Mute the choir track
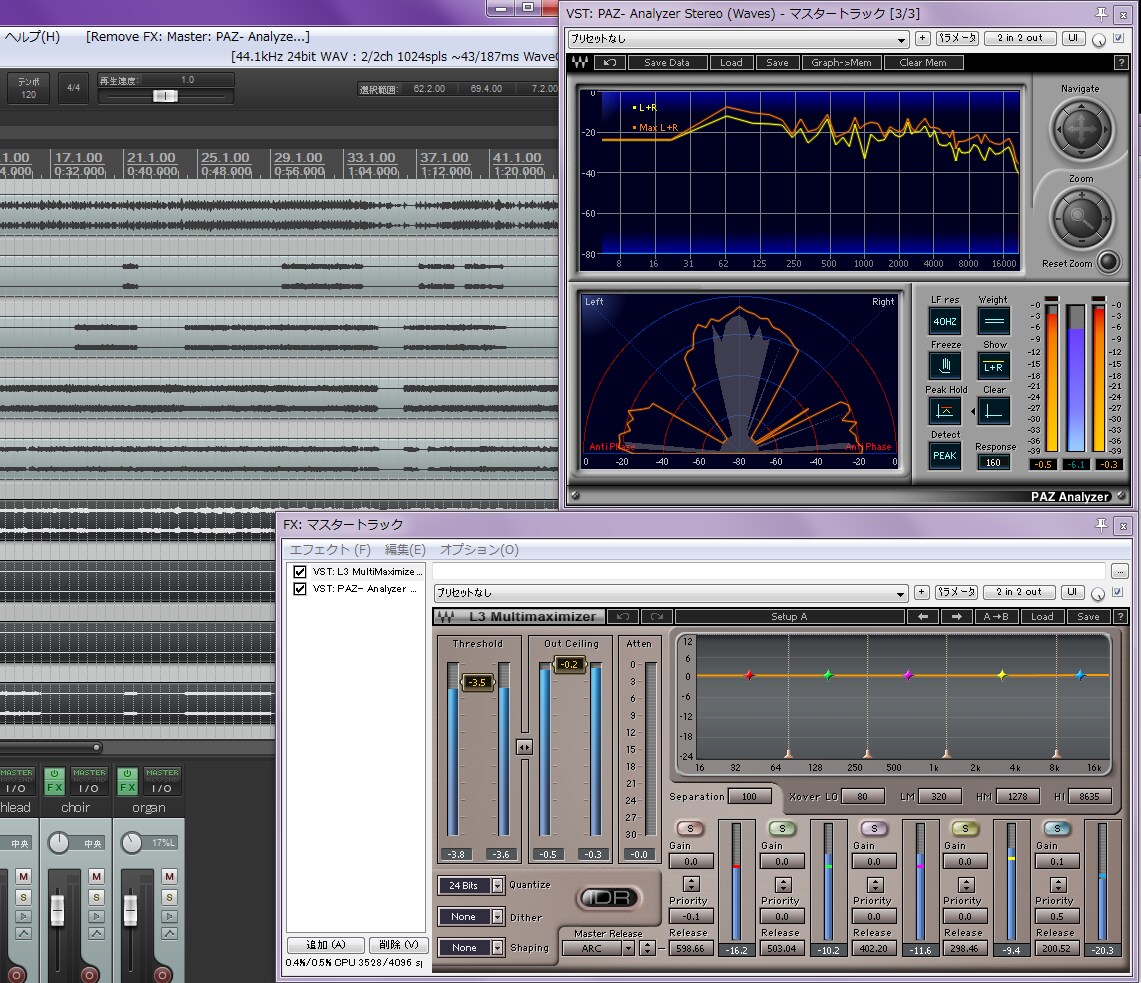The width and height of the screenshot is (1141, 983). 97,876
